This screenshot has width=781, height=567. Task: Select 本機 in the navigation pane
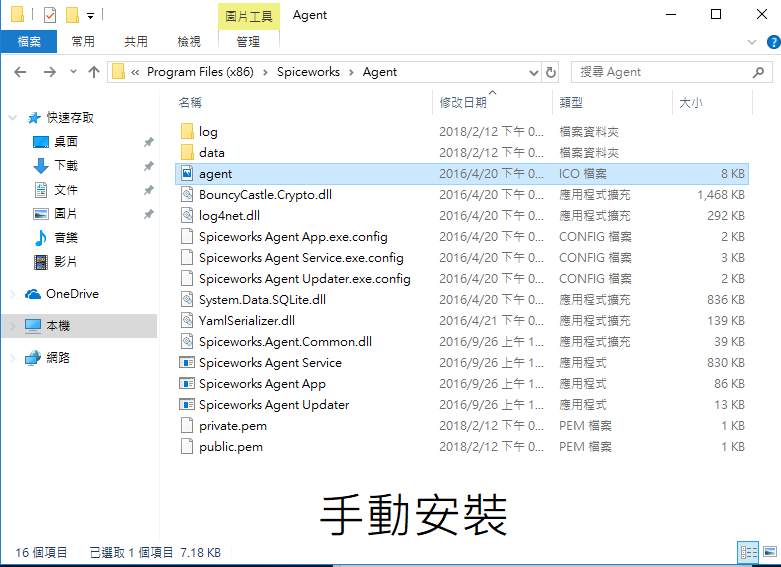(58, 326)
